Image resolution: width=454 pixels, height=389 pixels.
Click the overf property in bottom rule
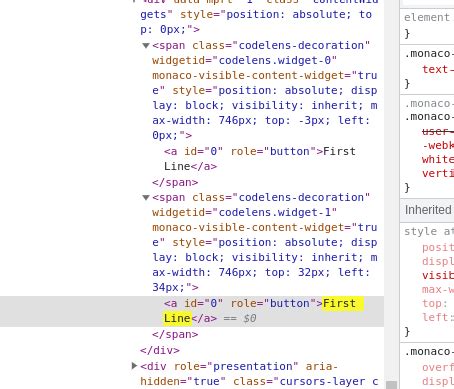(438, 367)
